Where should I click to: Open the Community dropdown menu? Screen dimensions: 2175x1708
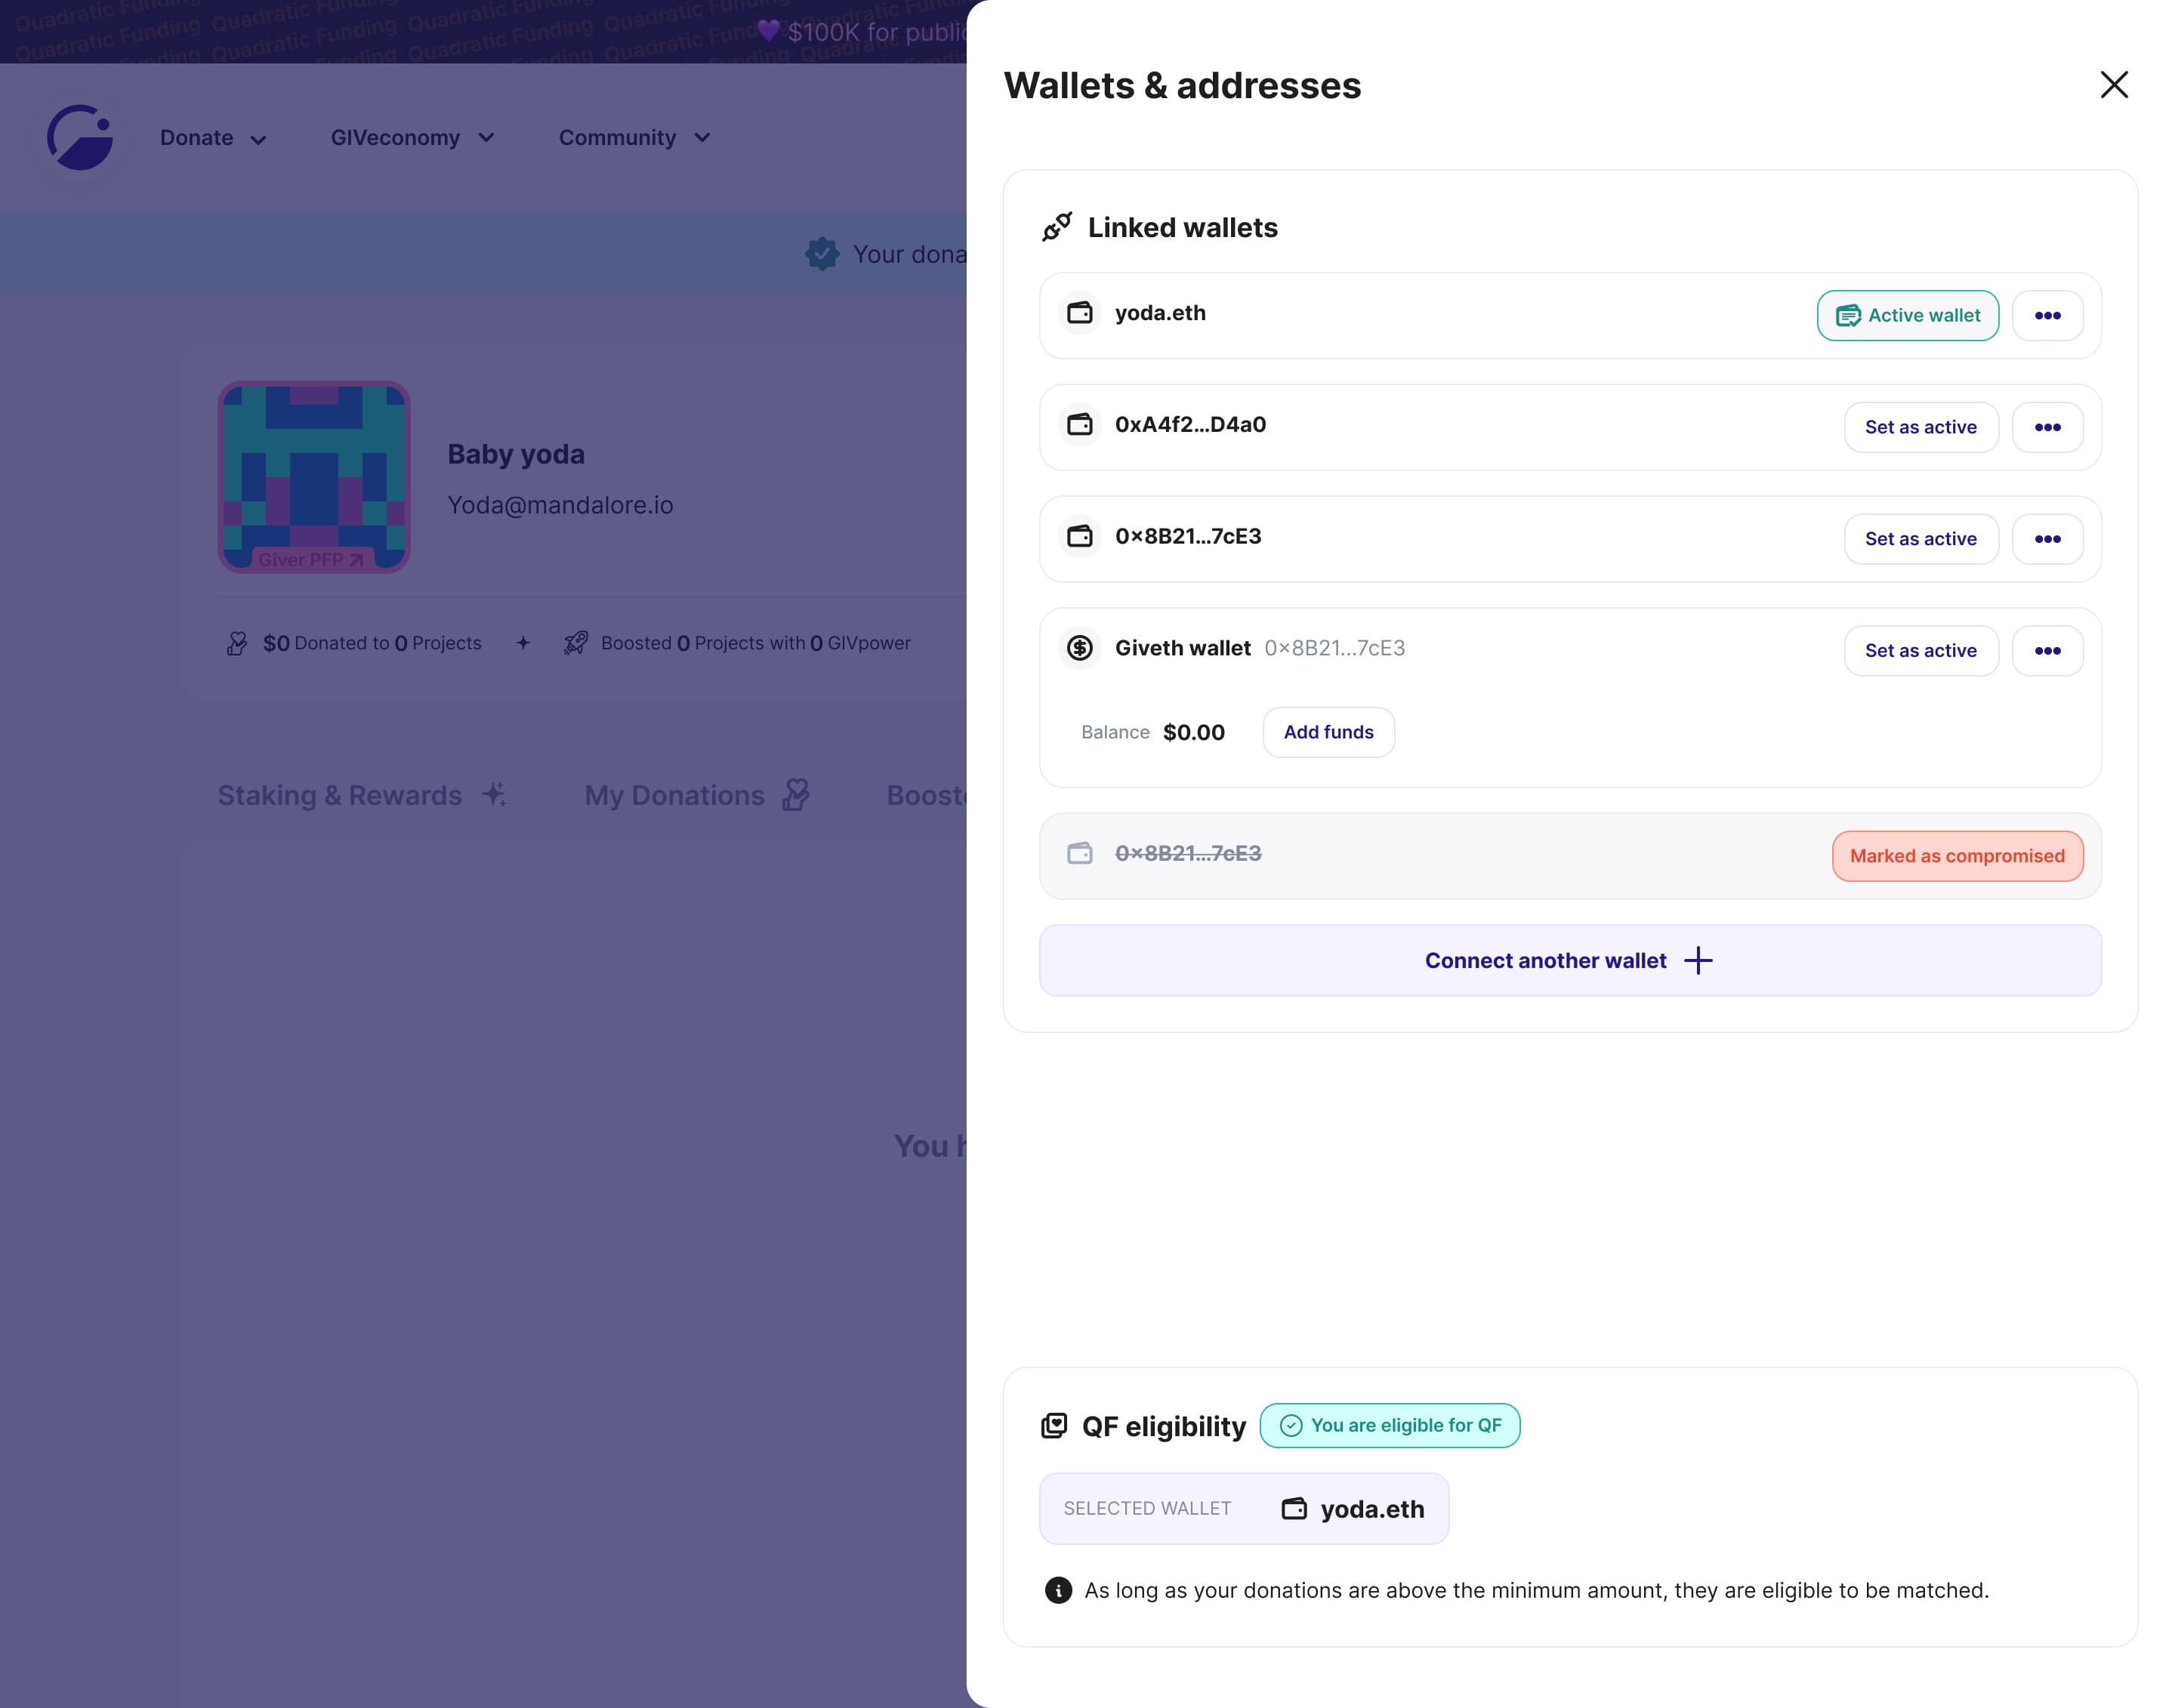(x=635, y=138)
